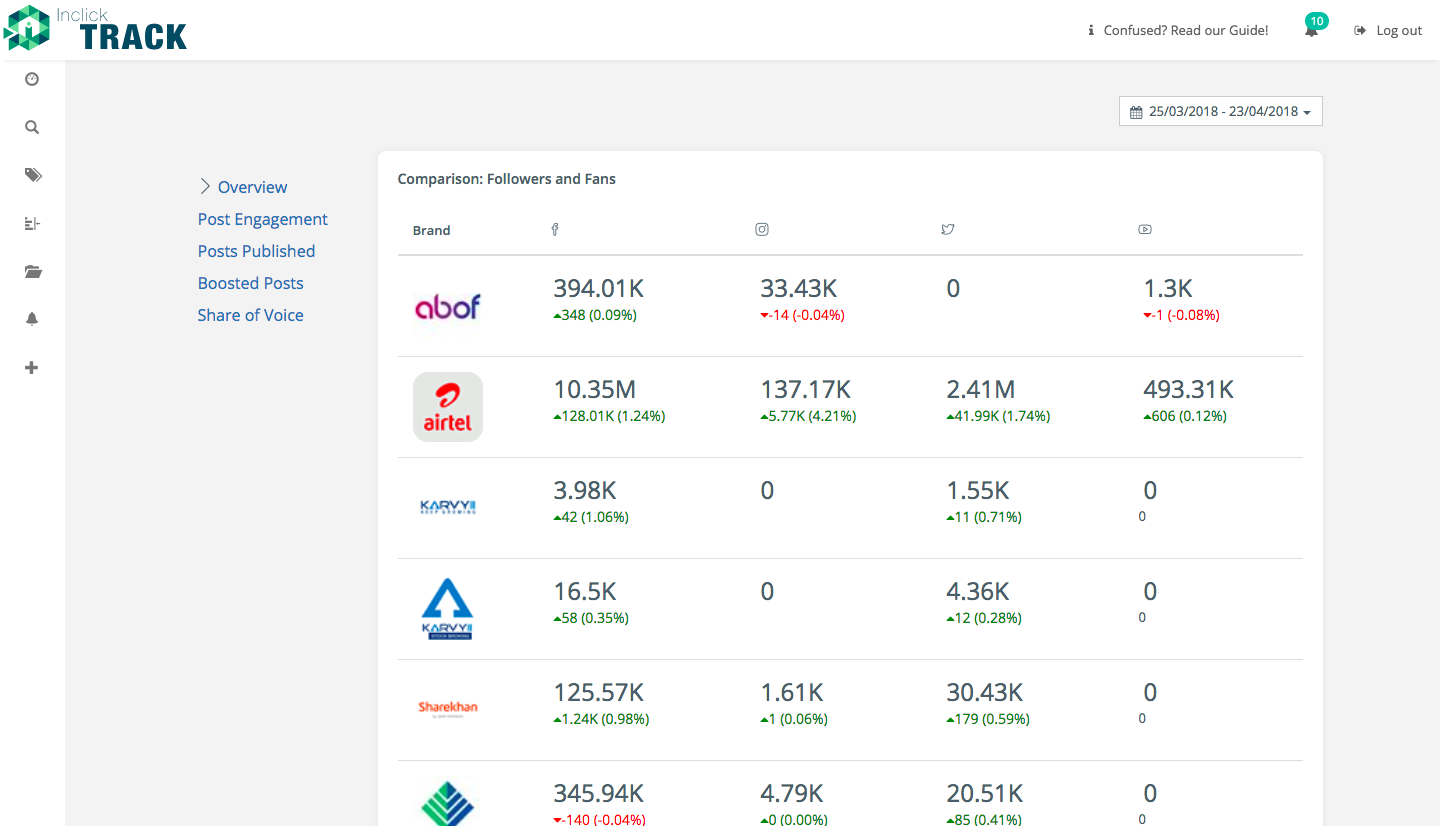
Task: Click the plus add icon in sidebar
Action: (32, 367)
